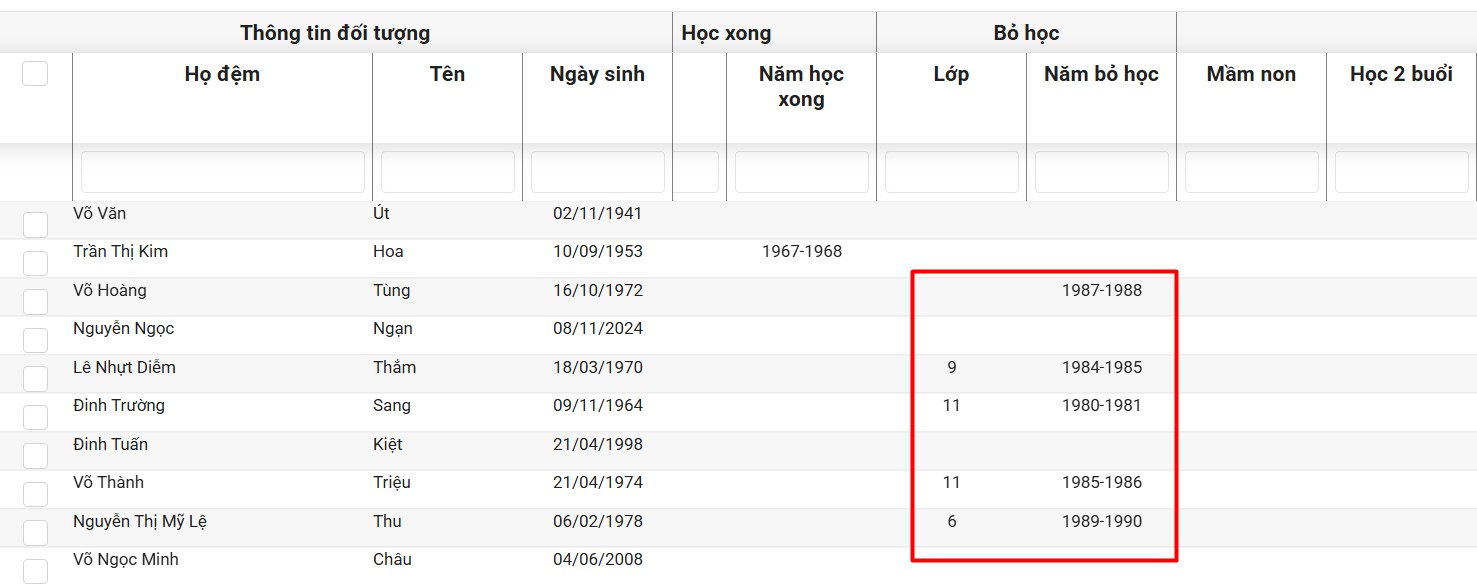Viewport: 1477px width, 584px height.
Task: Tick the checkbox for Đinh Trường Sang
Action: 35,417
